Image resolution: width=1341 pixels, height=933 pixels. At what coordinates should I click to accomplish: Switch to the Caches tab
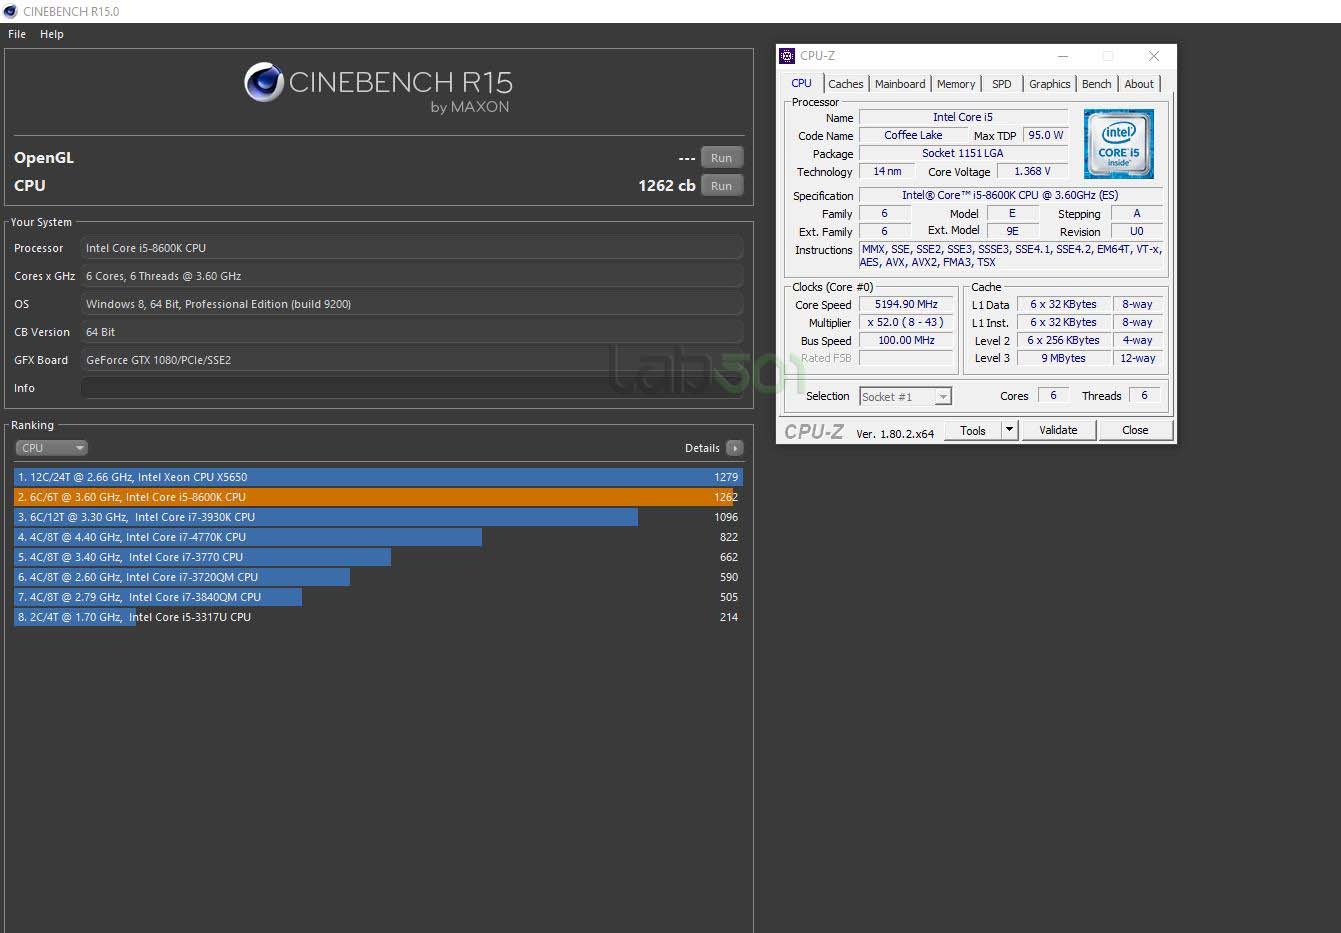(845, 84)
